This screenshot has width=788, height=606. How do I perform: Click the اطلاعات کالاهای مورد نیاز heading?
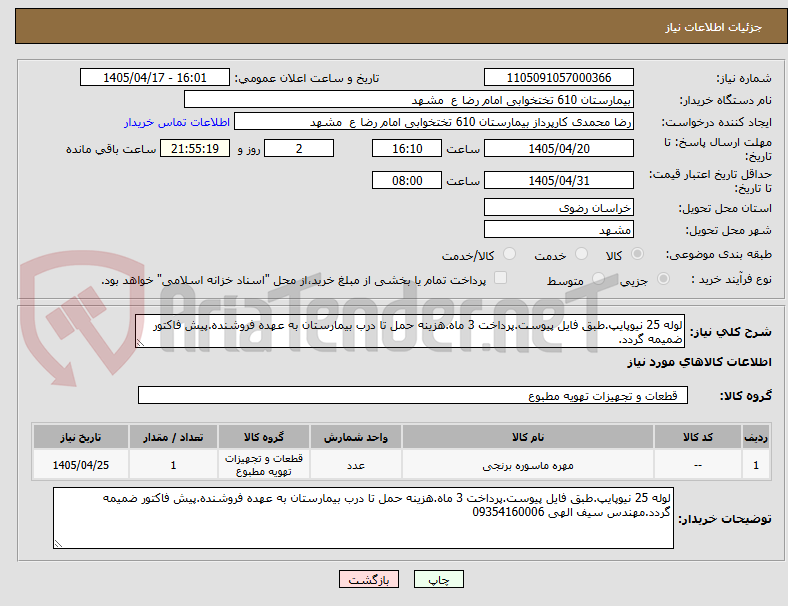pyautogui.click(x=699, y=362)
